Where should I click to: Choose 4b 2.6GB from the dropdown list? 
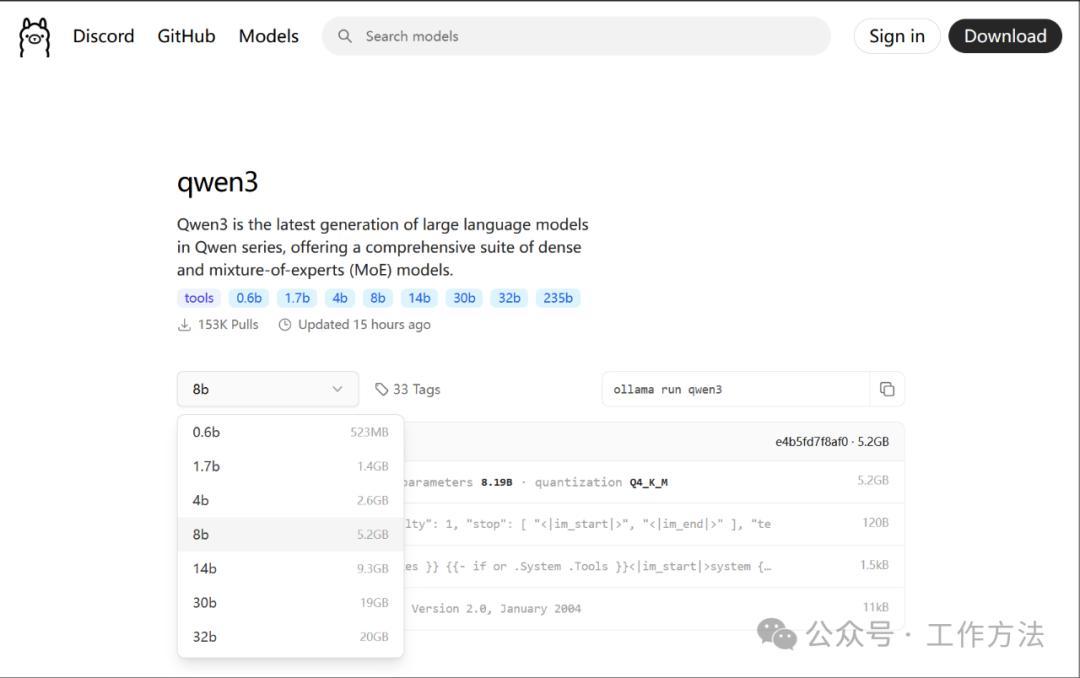290,500
